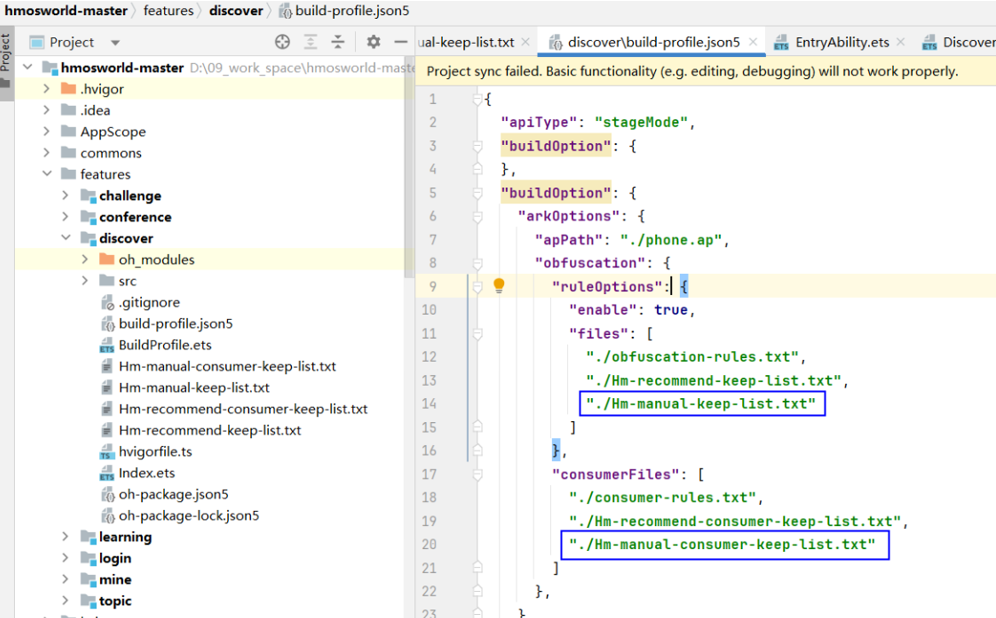
Task: Click the yellow lightbulb quick-fix icon
Action: pos(498,286)
